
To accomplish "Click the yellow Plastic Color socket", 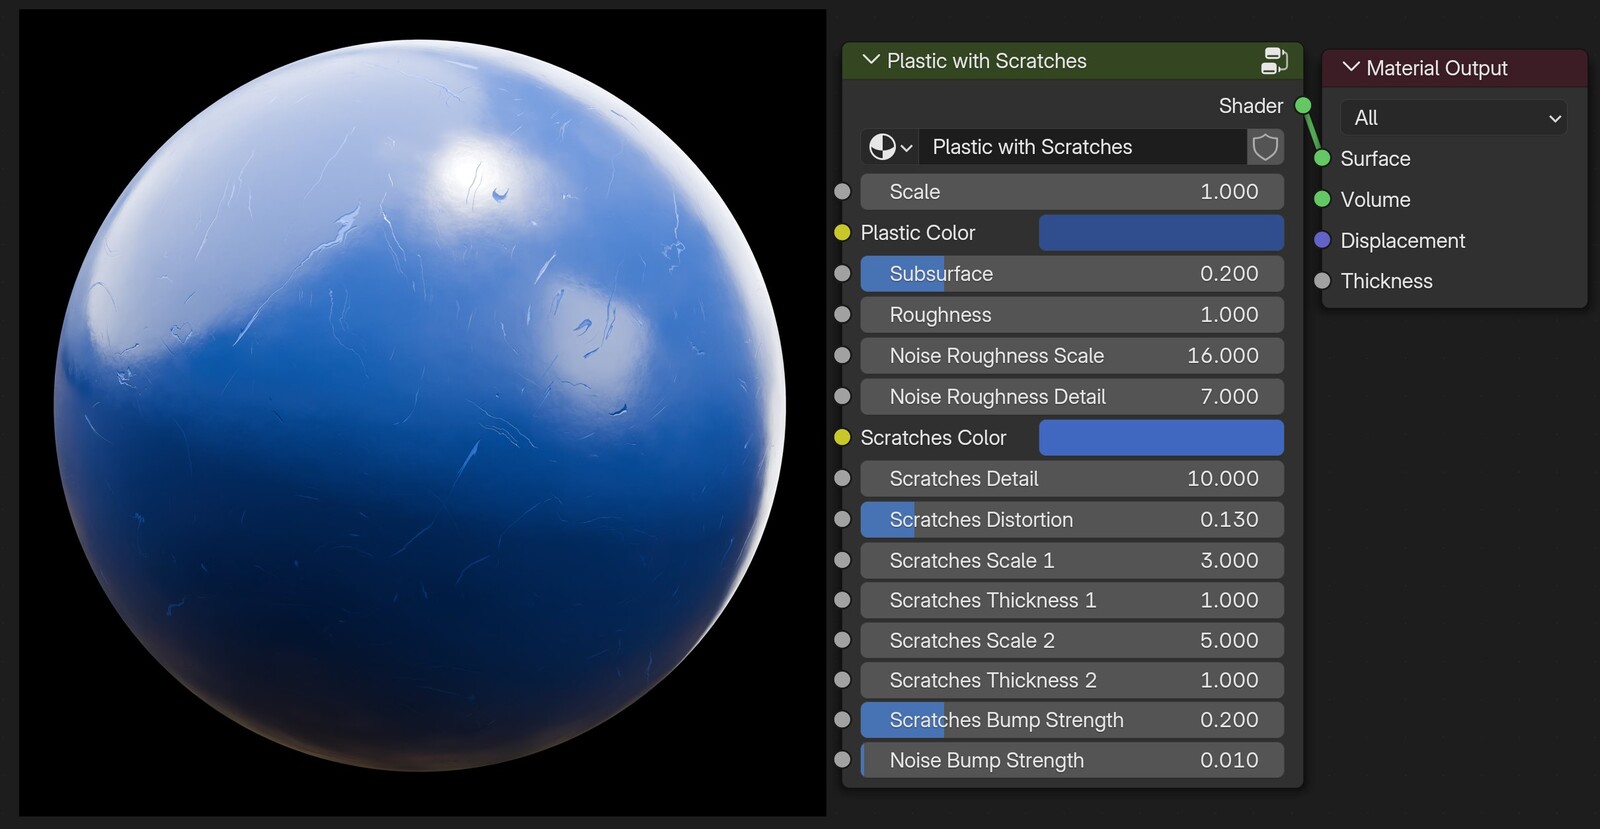I will pos(842,232).
